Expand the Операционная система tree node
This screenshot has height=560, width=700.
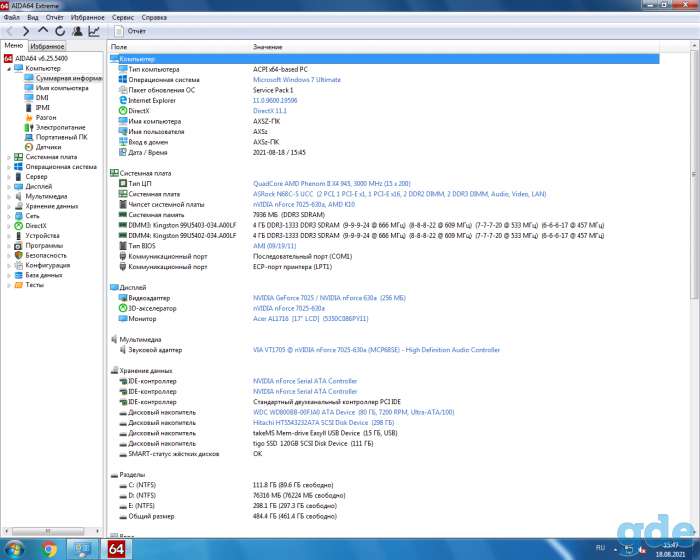pos(8,167)
